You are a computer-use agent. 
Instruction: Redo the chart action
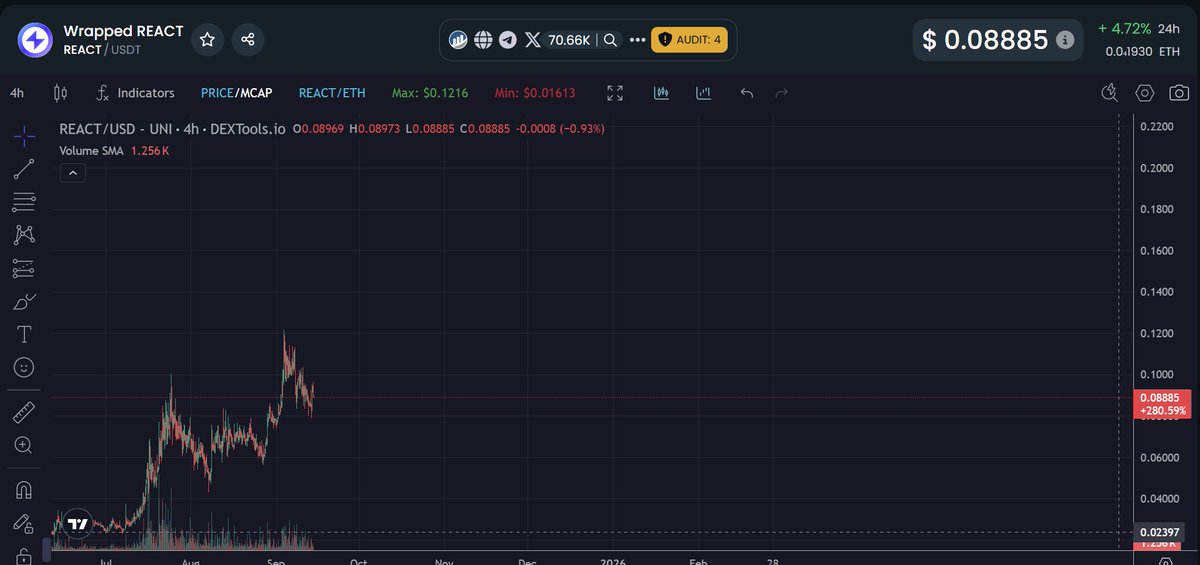coord(782,93)
